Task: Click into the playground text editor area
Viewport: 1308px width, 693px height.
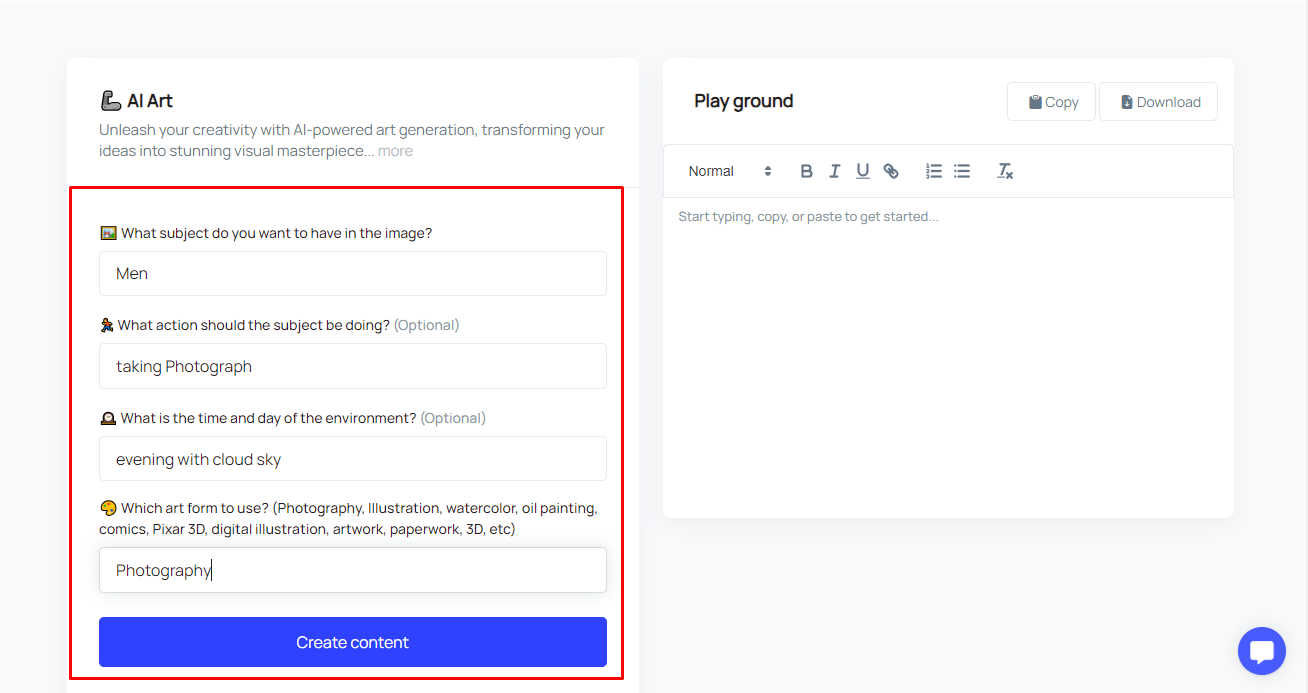Action: point(947,350)
